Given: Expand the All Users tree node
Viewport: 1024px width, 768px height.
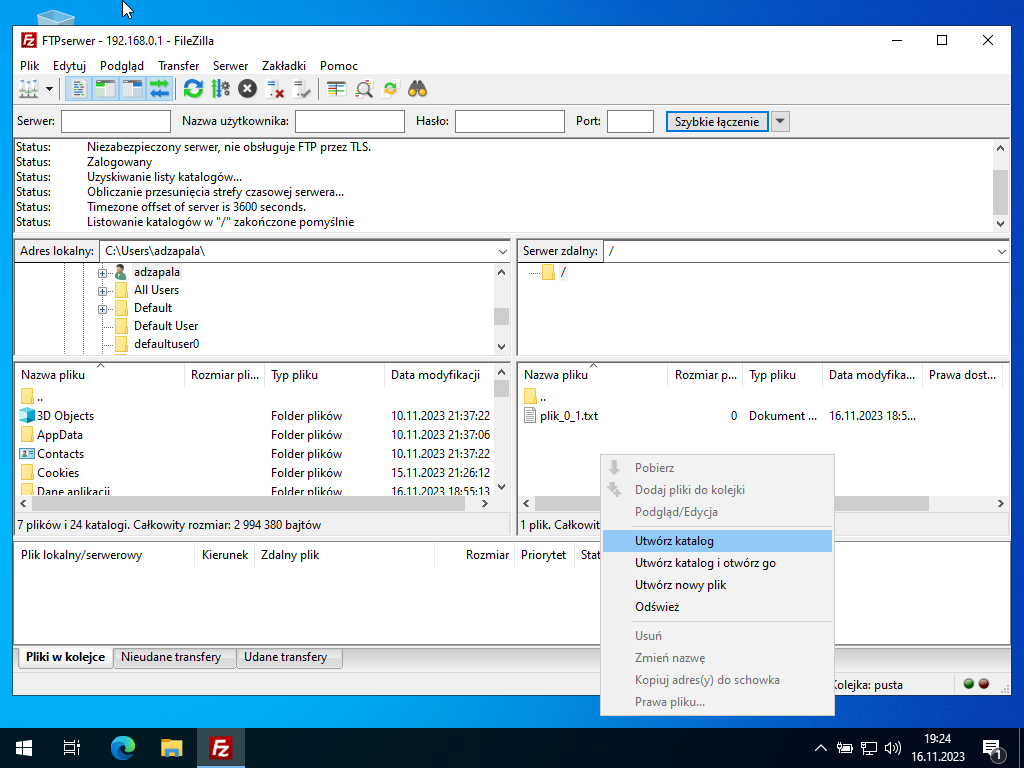Looking at the screenshot, I should coord(103,291).
